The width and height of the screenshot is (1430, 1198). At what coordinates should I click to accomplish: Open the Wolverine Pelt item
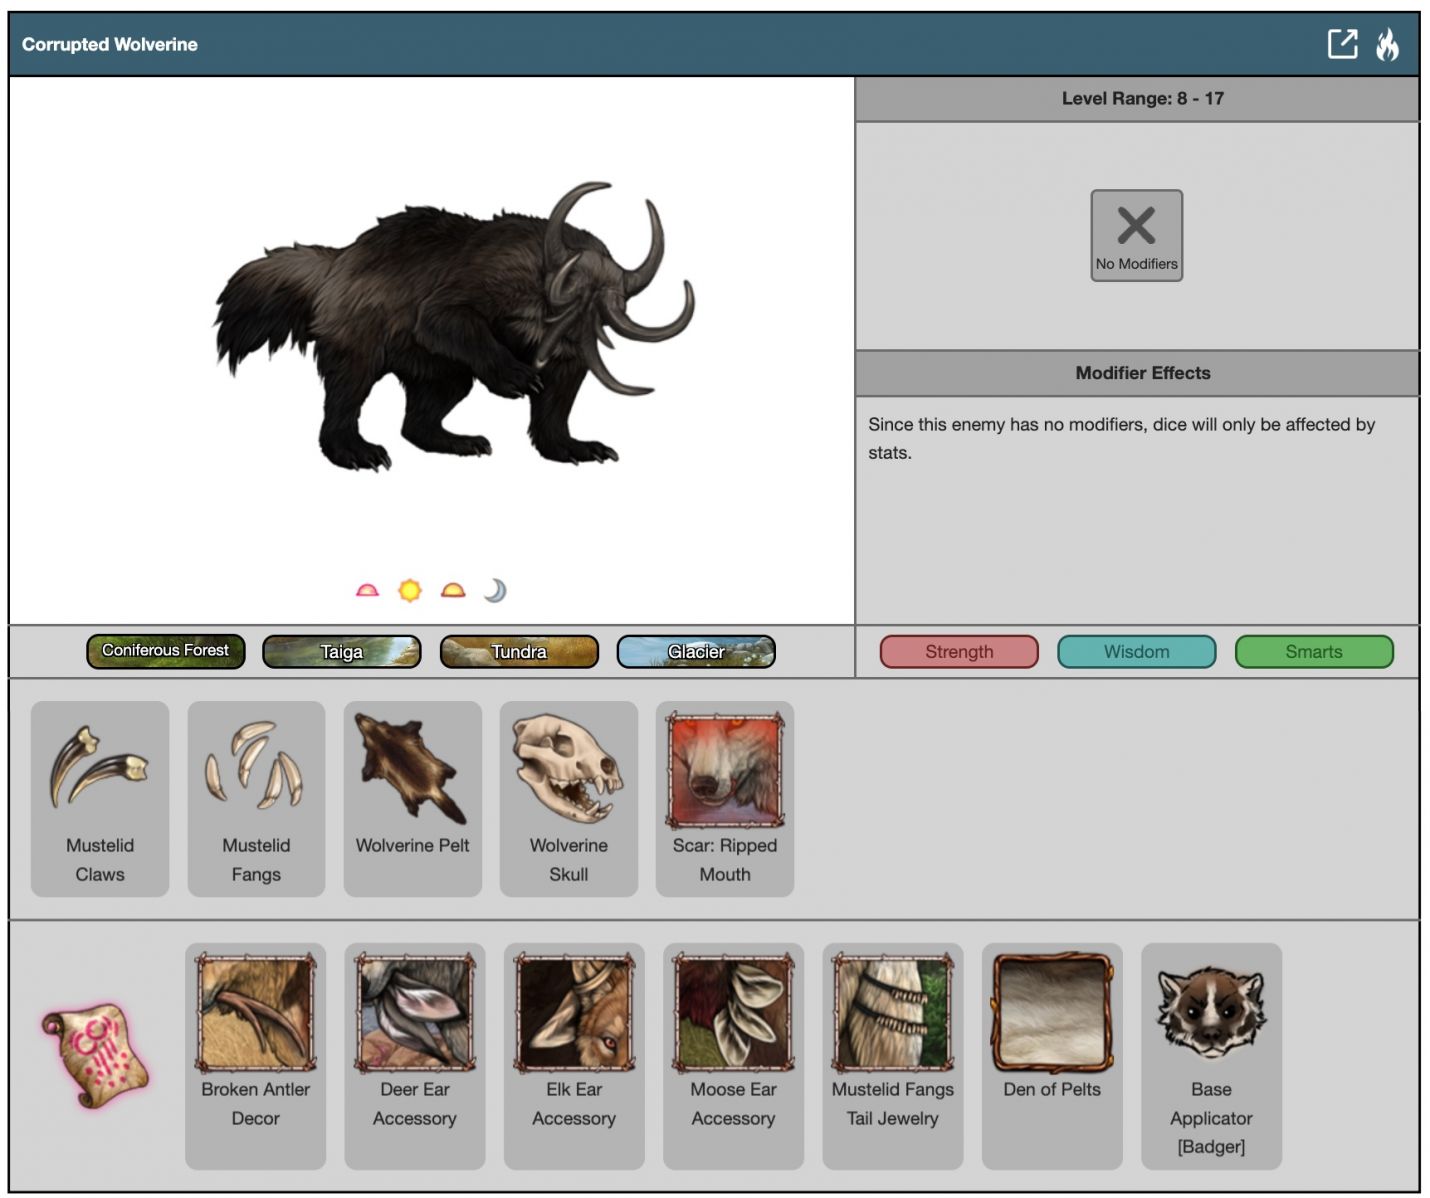[x=412, y=798]
